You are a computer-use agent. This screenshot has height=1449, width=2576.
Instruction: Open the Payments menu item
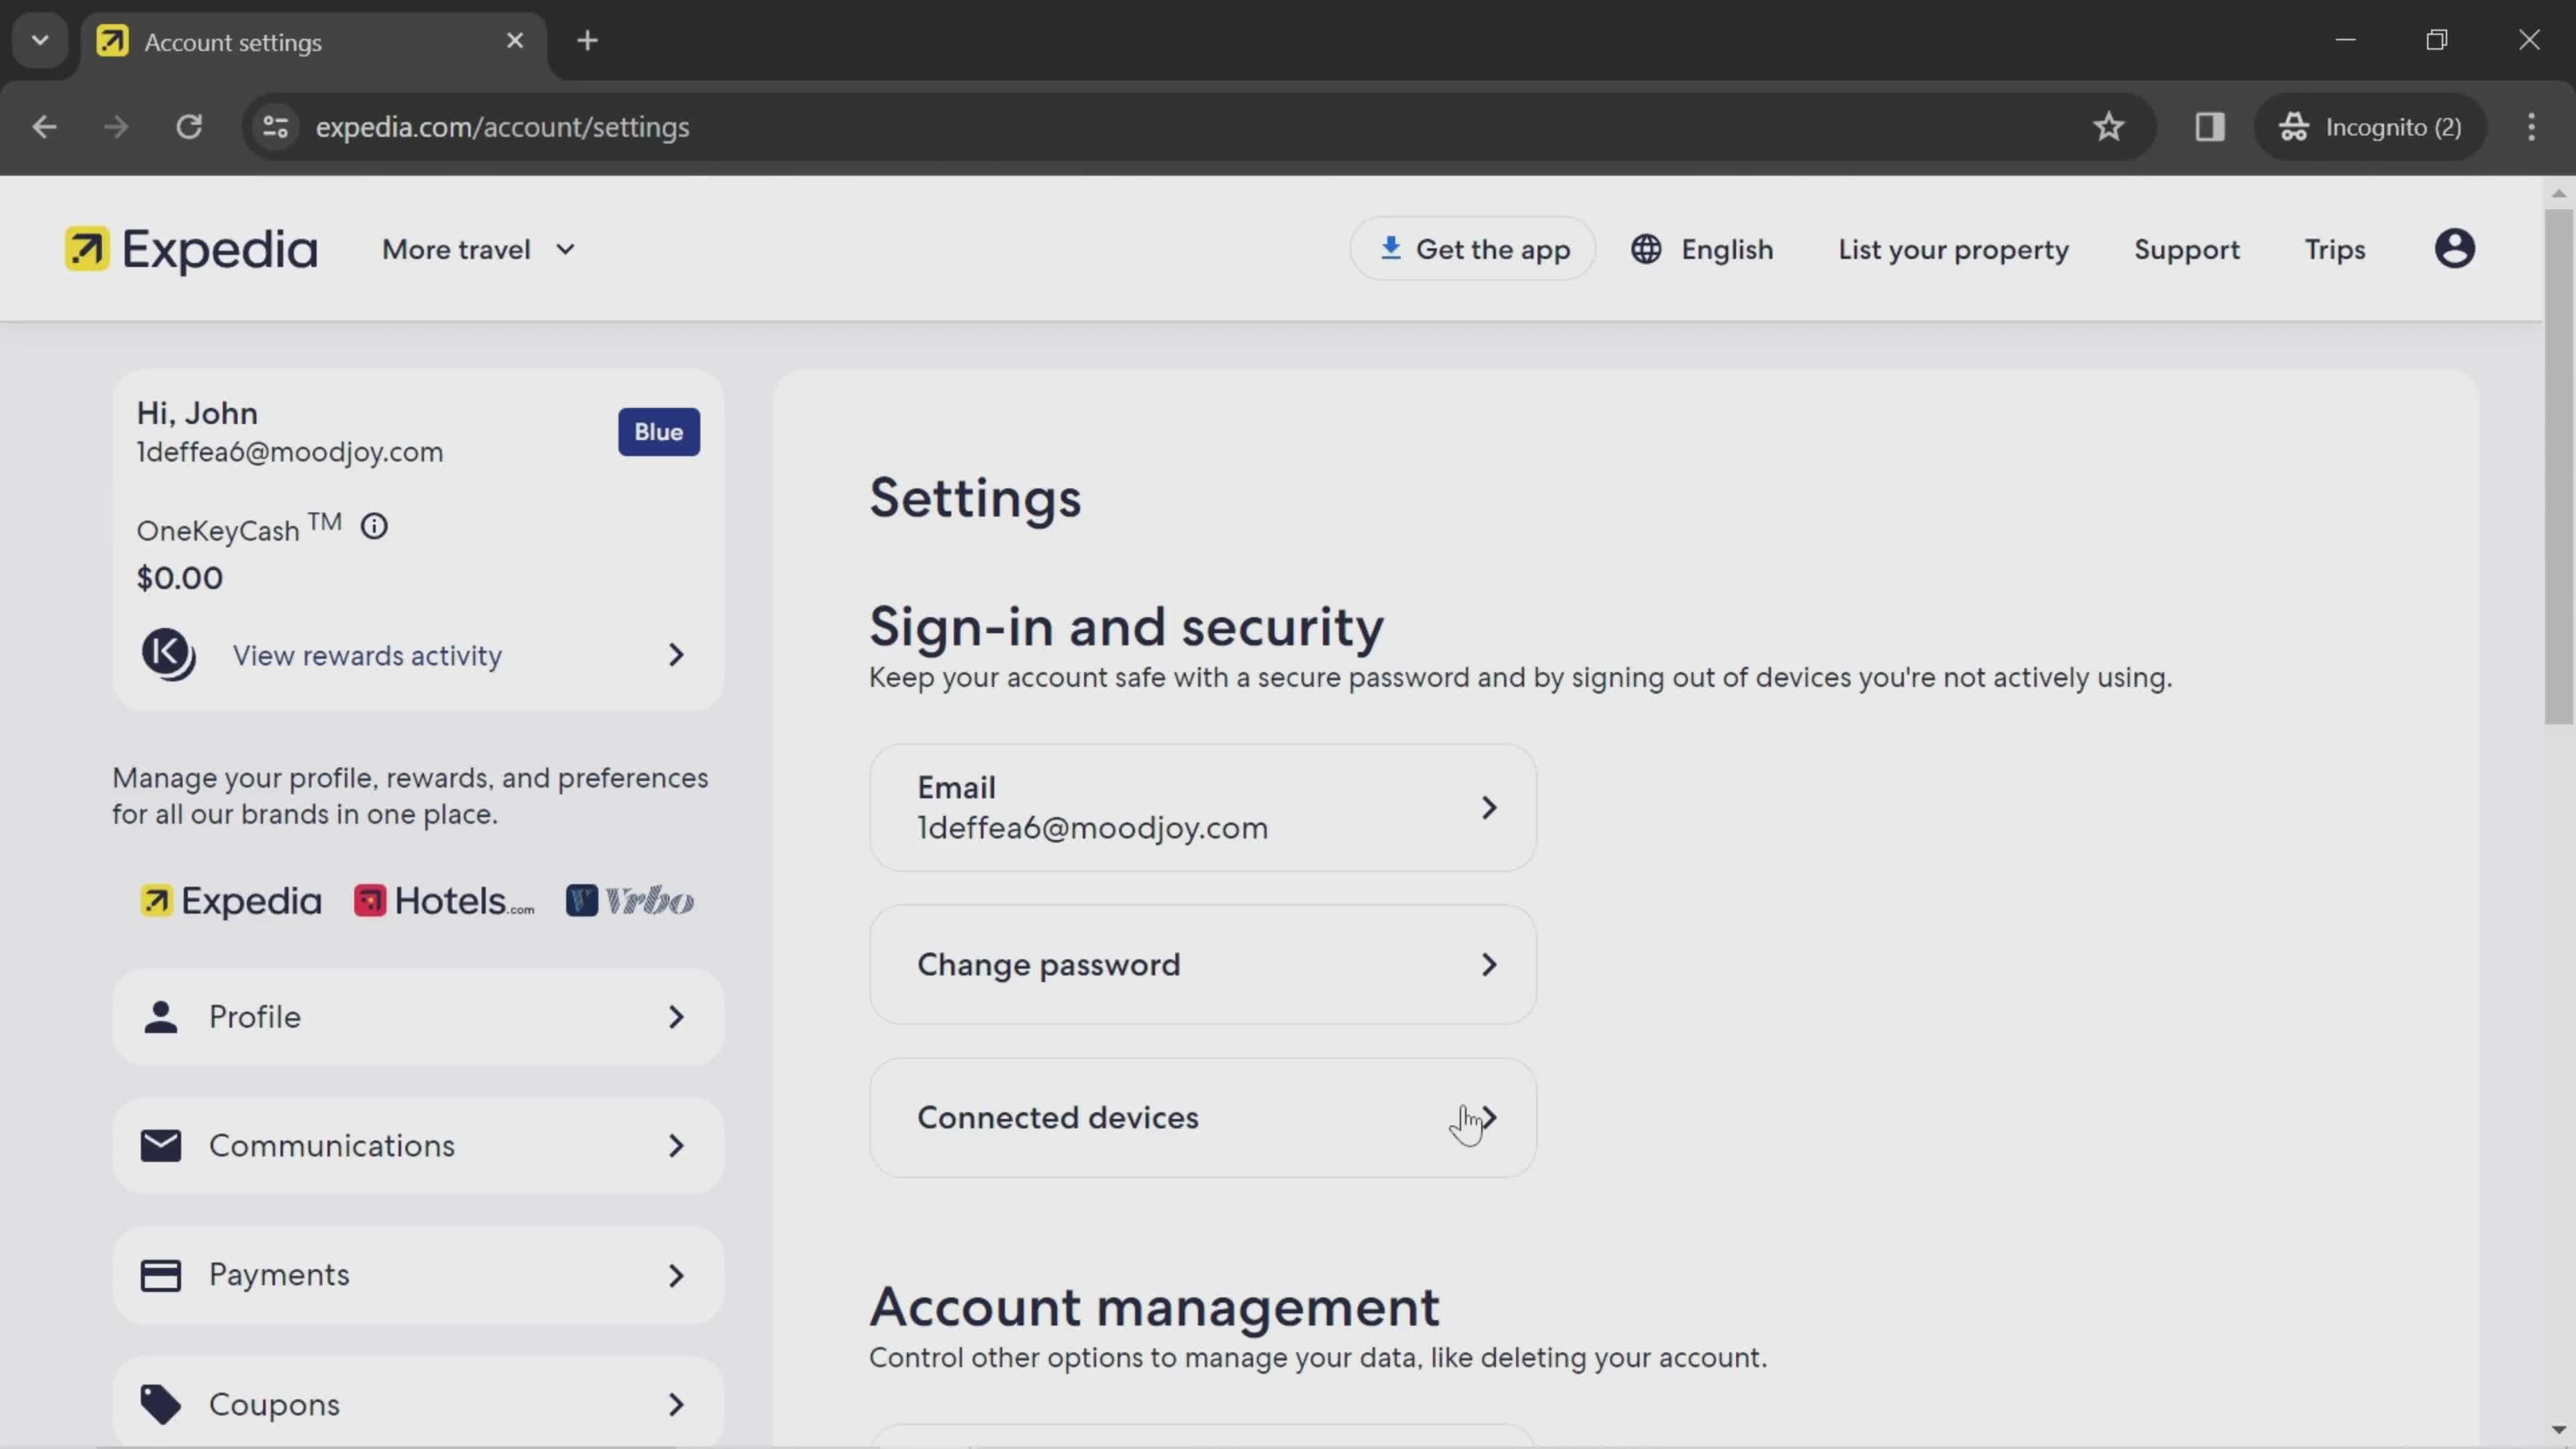click(418, 1275)
